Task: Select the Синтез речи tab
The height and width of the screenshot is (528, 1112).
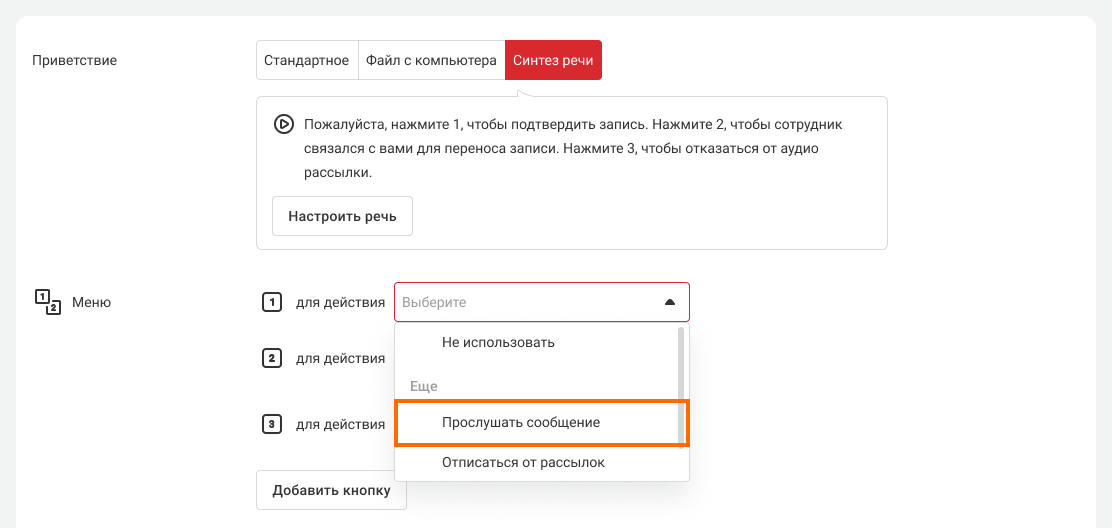Action: [x=553, y=60]
